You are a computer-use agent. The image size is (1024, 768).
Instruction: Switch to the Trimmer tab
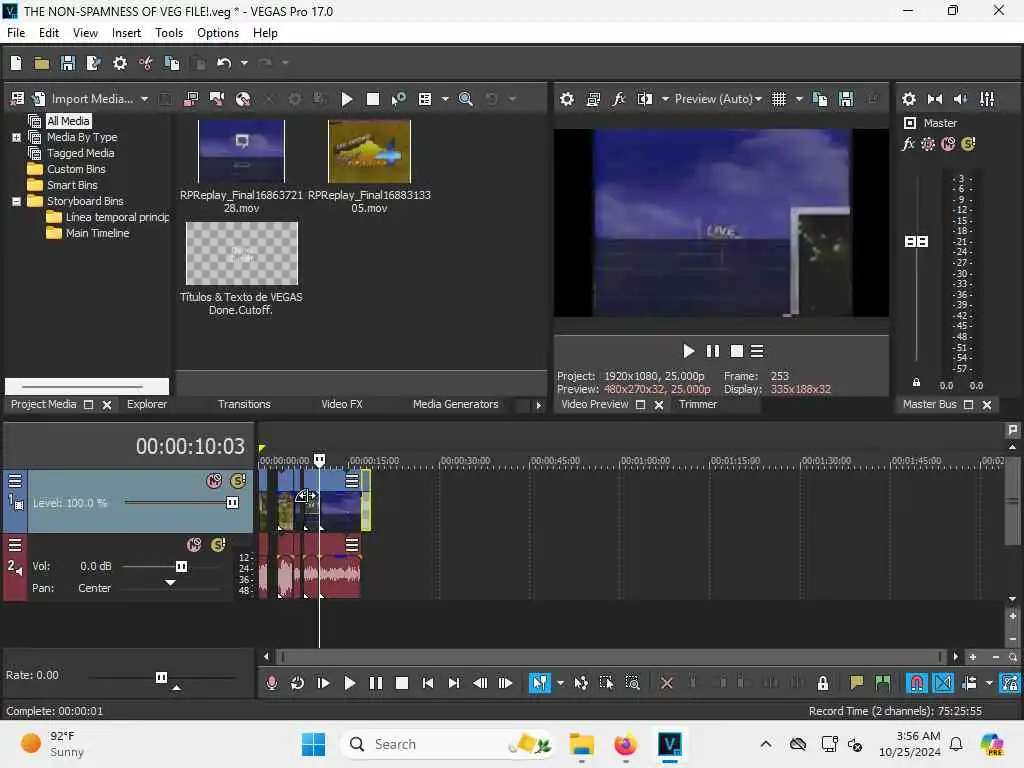click(x=698, y=404)
